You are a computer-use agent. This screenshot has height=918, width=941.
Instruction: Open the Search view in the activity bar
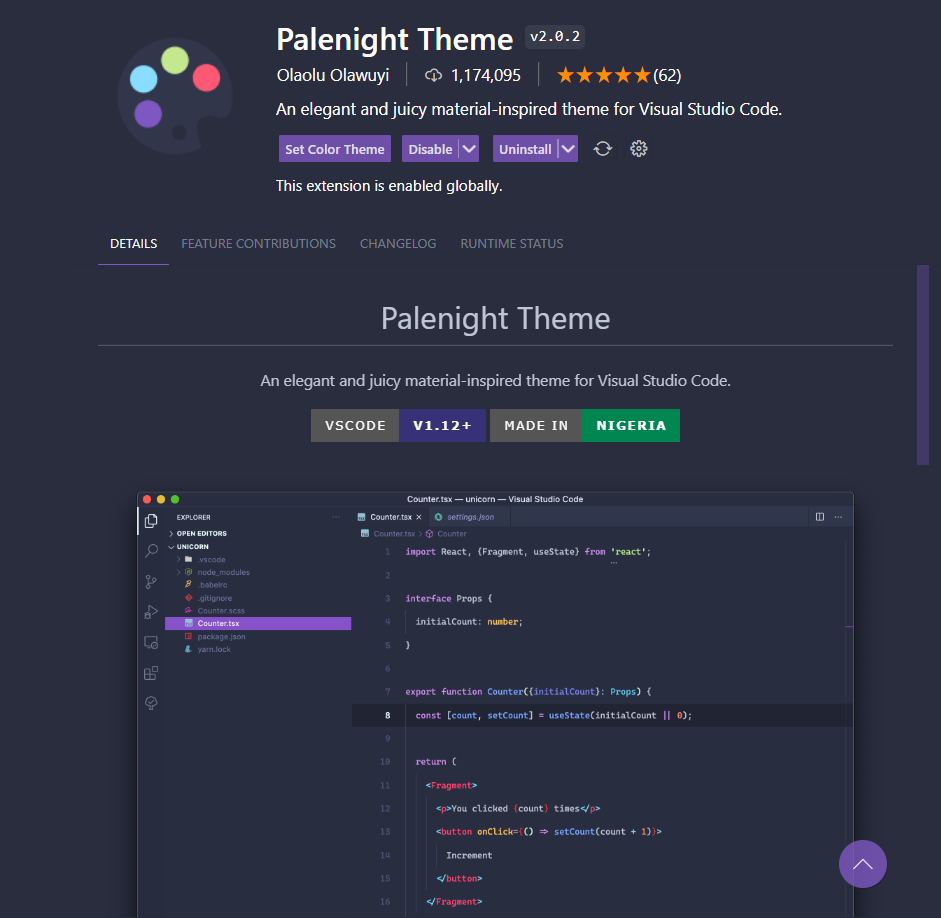click(x=150, y=551)
